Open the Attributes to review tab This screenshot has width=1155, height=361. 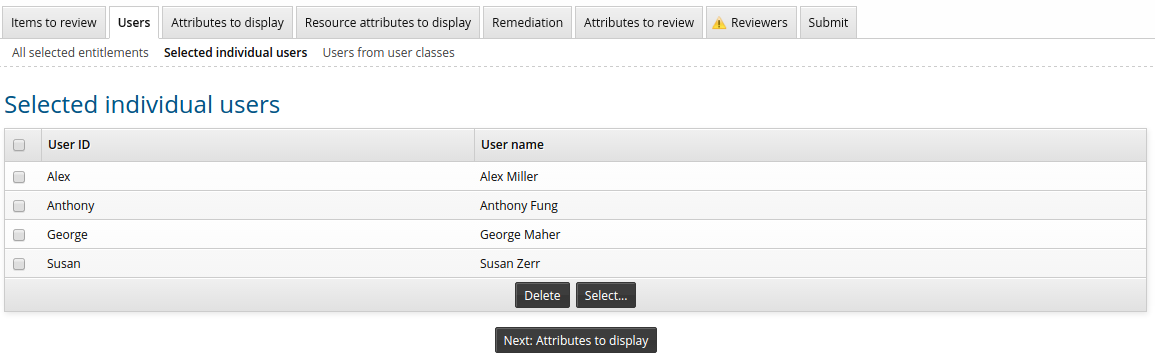(x=639, y=22)
